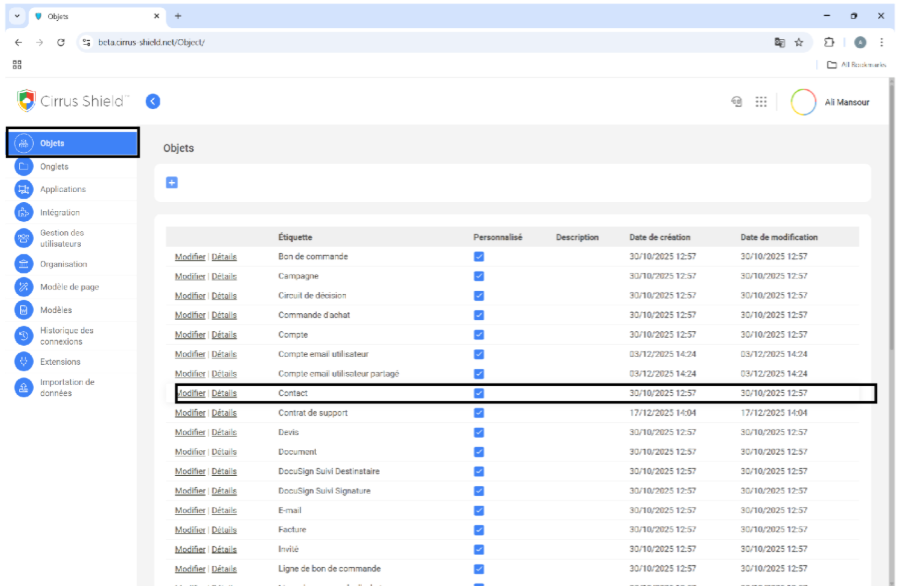Open the Extensions sidebar icon
This screenshot has width=900, height=586.
click(x=24, y=361)
